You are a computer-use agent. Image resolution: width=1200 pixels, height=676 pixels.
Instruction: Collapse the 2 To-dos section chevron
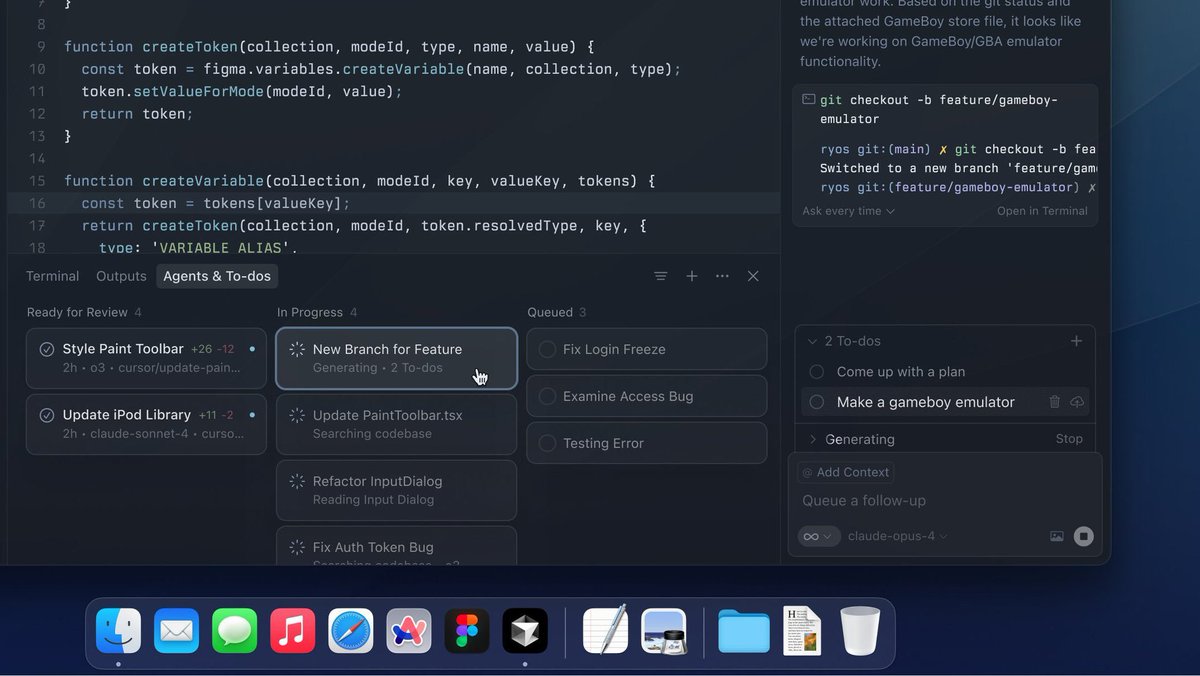812,341
